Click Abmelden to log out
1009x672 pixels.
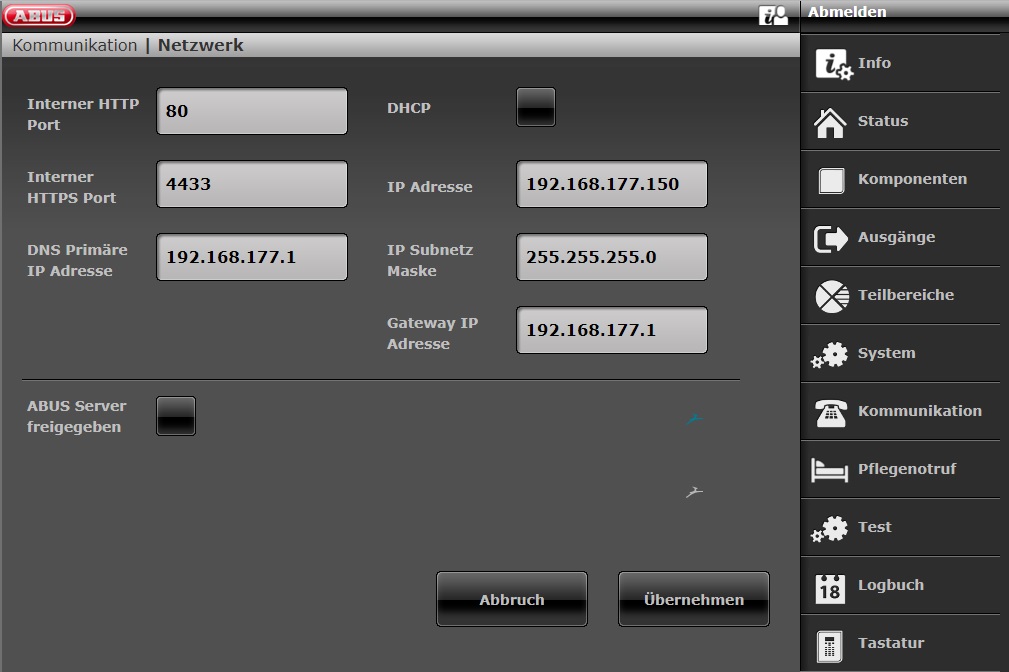[x=846, y=13]
